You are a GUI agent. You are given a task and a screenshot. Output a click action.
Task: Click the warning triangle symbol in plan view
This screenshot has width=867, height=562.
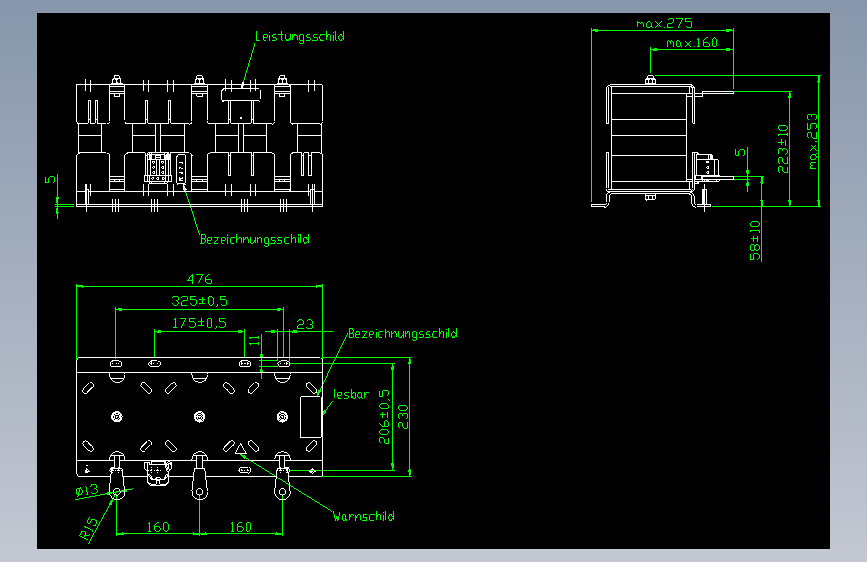pos(241,449)
